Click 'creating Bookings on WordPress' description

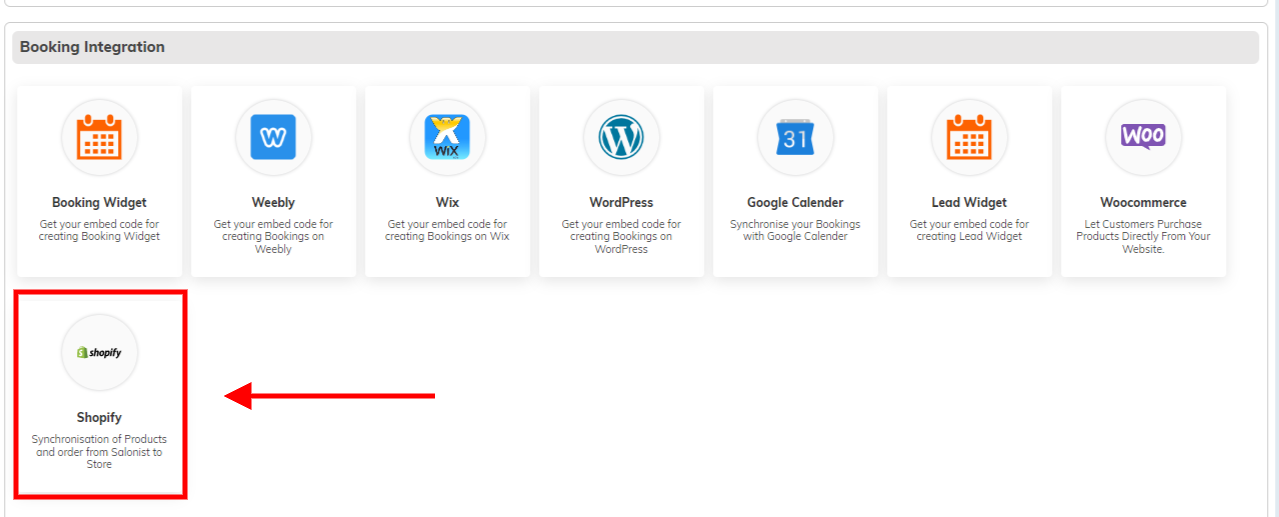tap(621, 237)
